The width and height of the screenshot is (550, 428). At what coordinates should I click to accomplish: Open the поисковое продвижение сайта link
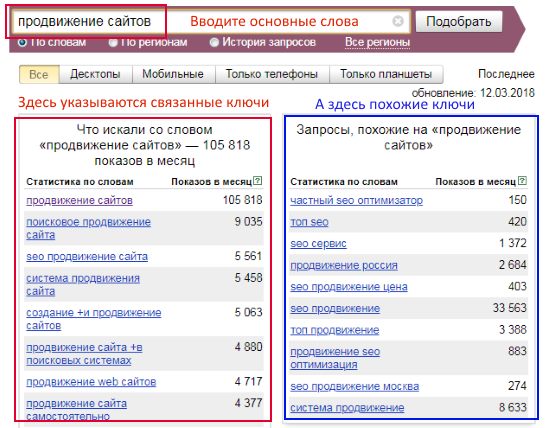[x=88, y=228]
